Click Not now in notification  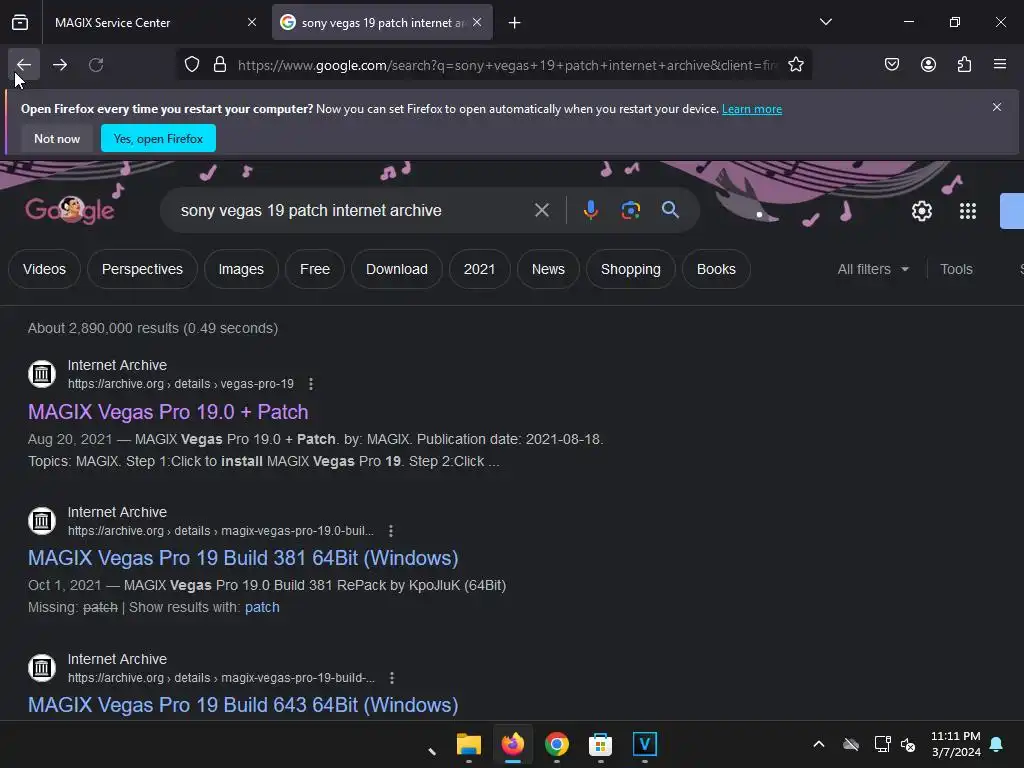[x=57, y=138]
